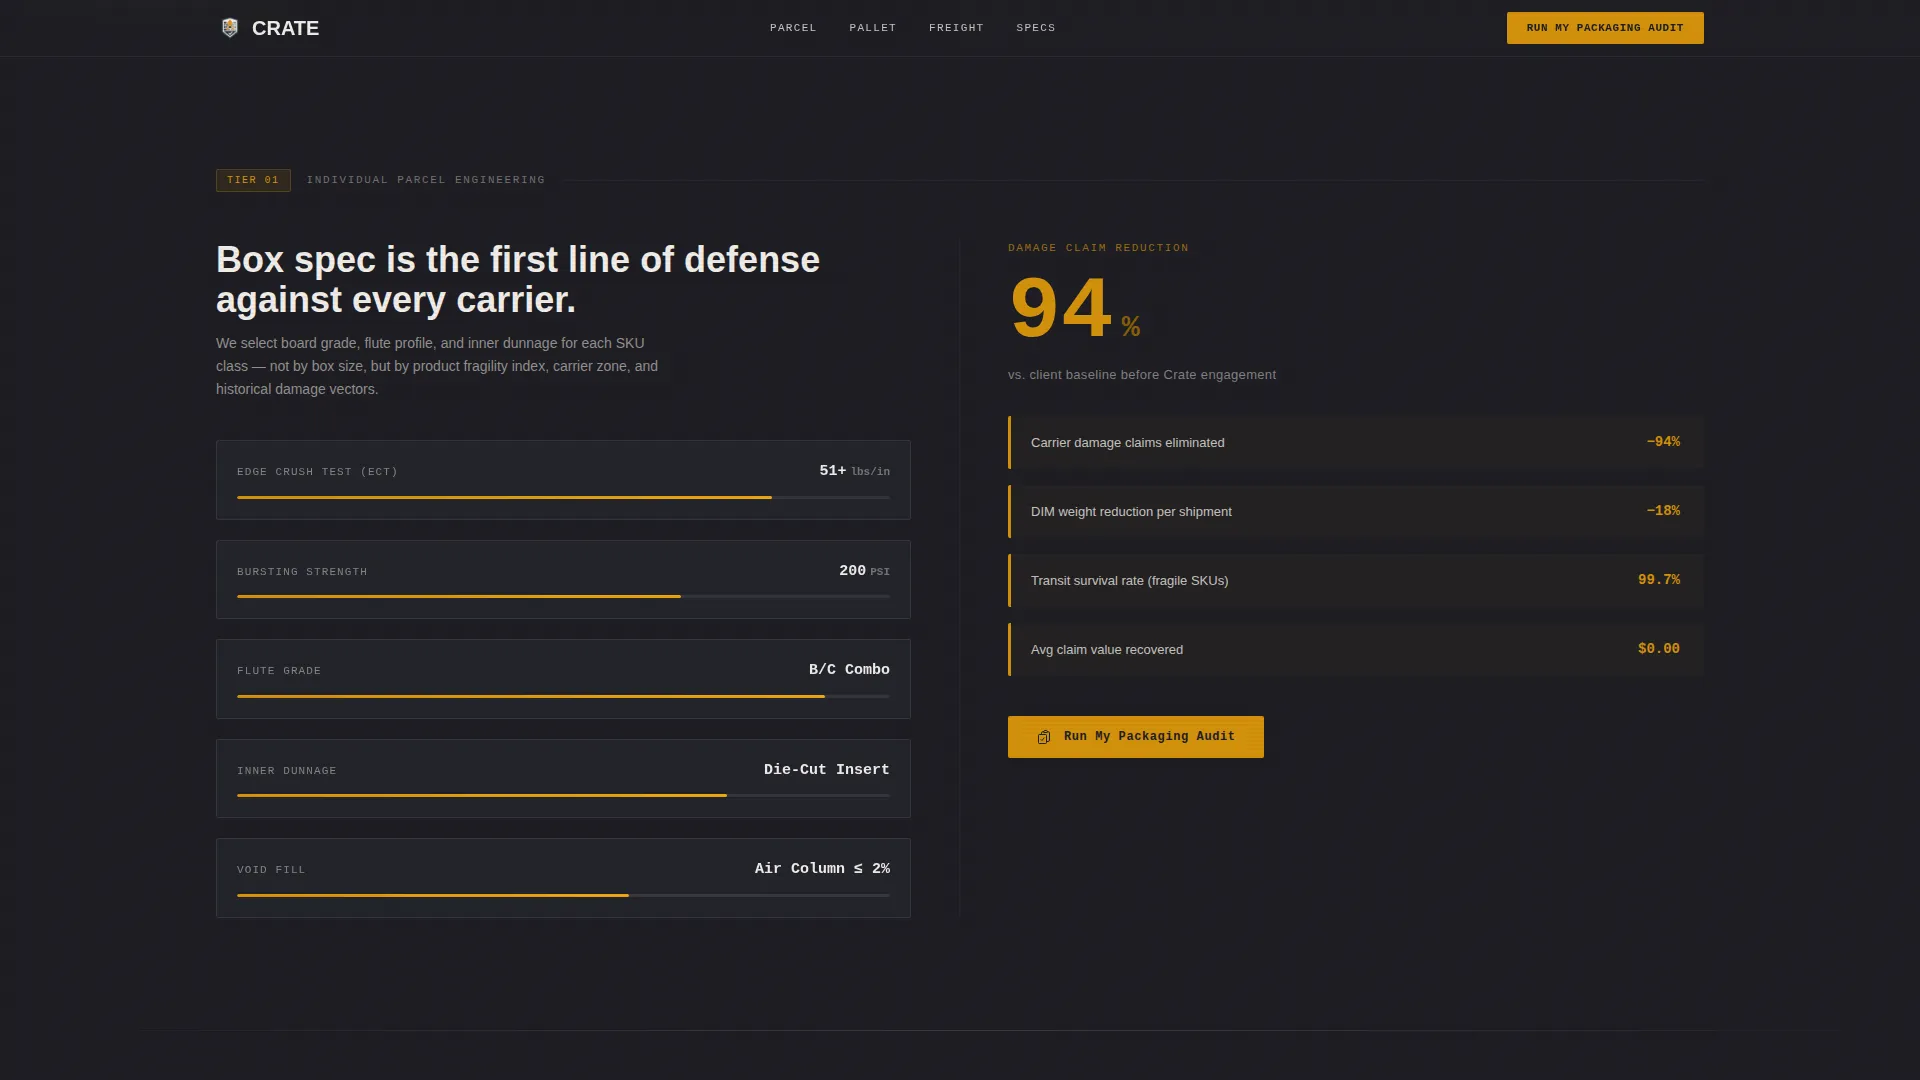Select the Flute Grade label
The image size is (1920, 1080).
[x=279, y=671]
